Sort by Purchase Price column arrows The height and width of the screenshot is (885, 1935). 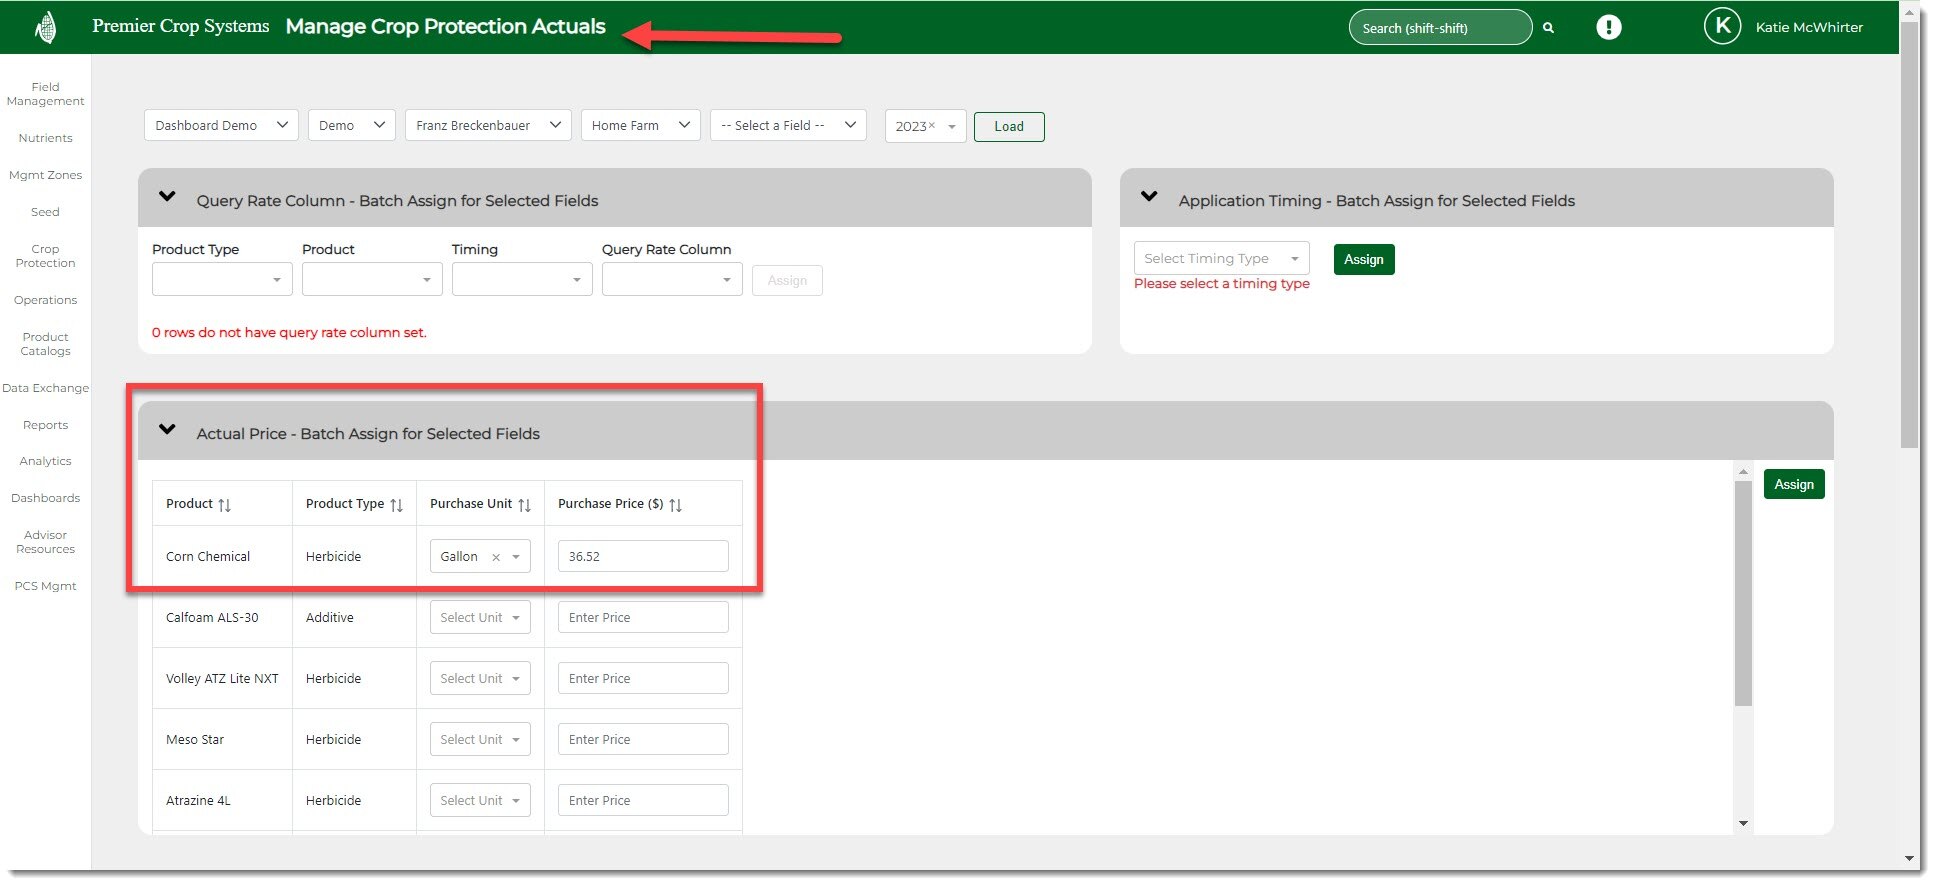tap(676, 505)
